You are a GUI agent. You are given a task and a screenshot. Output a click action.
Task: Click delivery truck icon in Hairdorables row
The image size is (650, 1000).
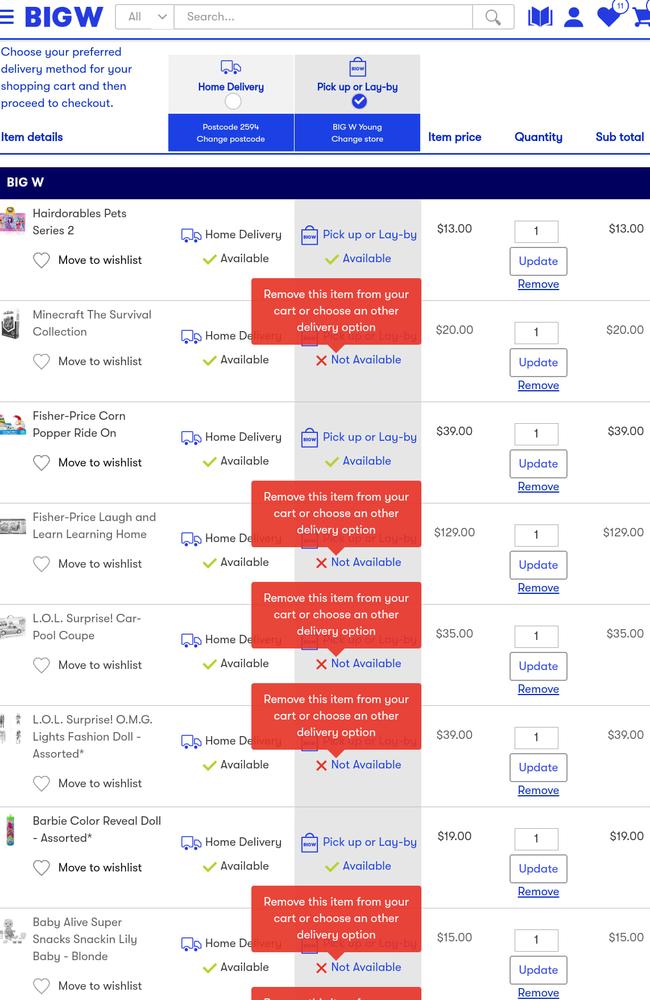191,235
